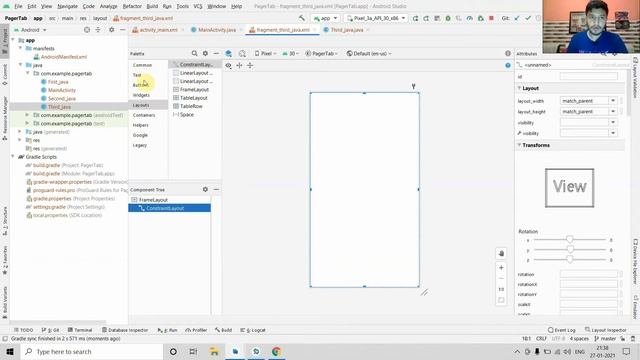Open the API 30 version dropdown
The width and height of the screenshot is (640, 360).
pyautogui.click(x=291, y=53)
